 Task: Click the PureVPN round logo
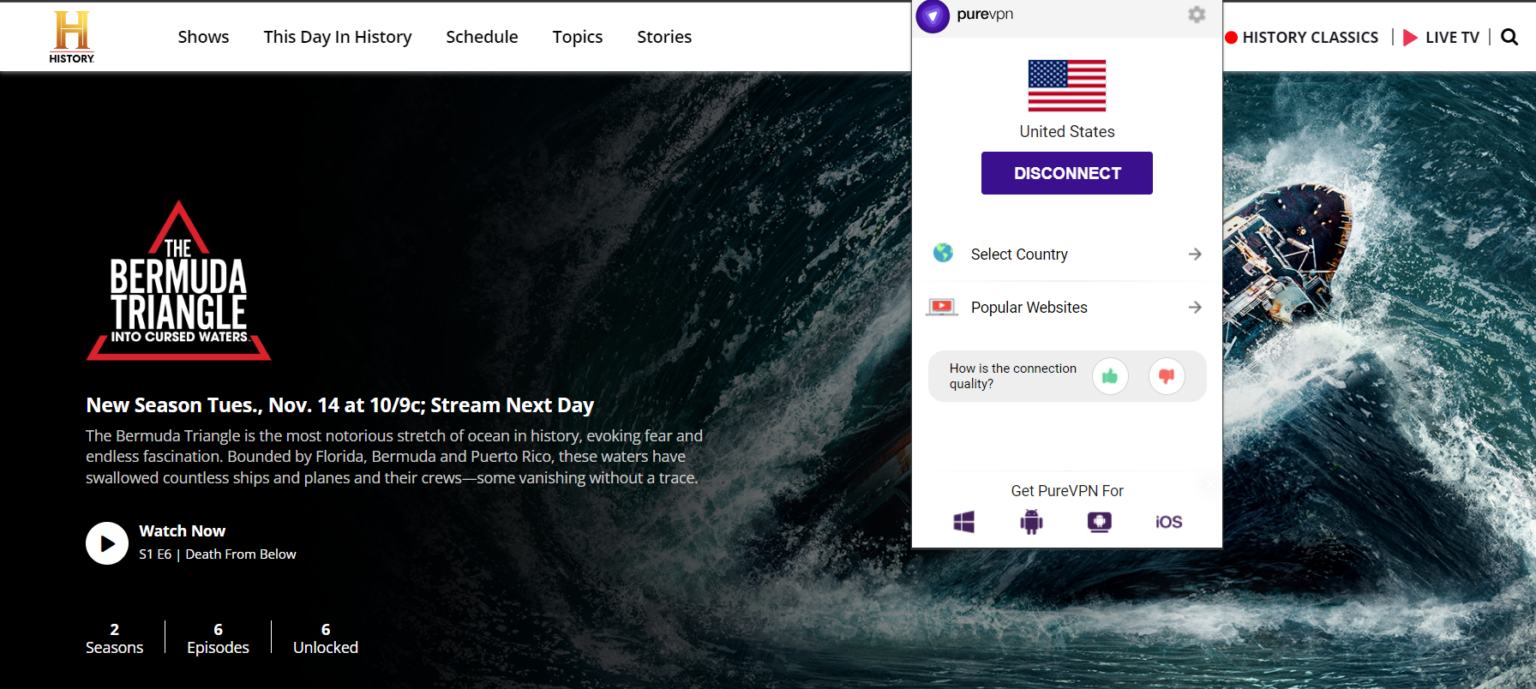932,16
